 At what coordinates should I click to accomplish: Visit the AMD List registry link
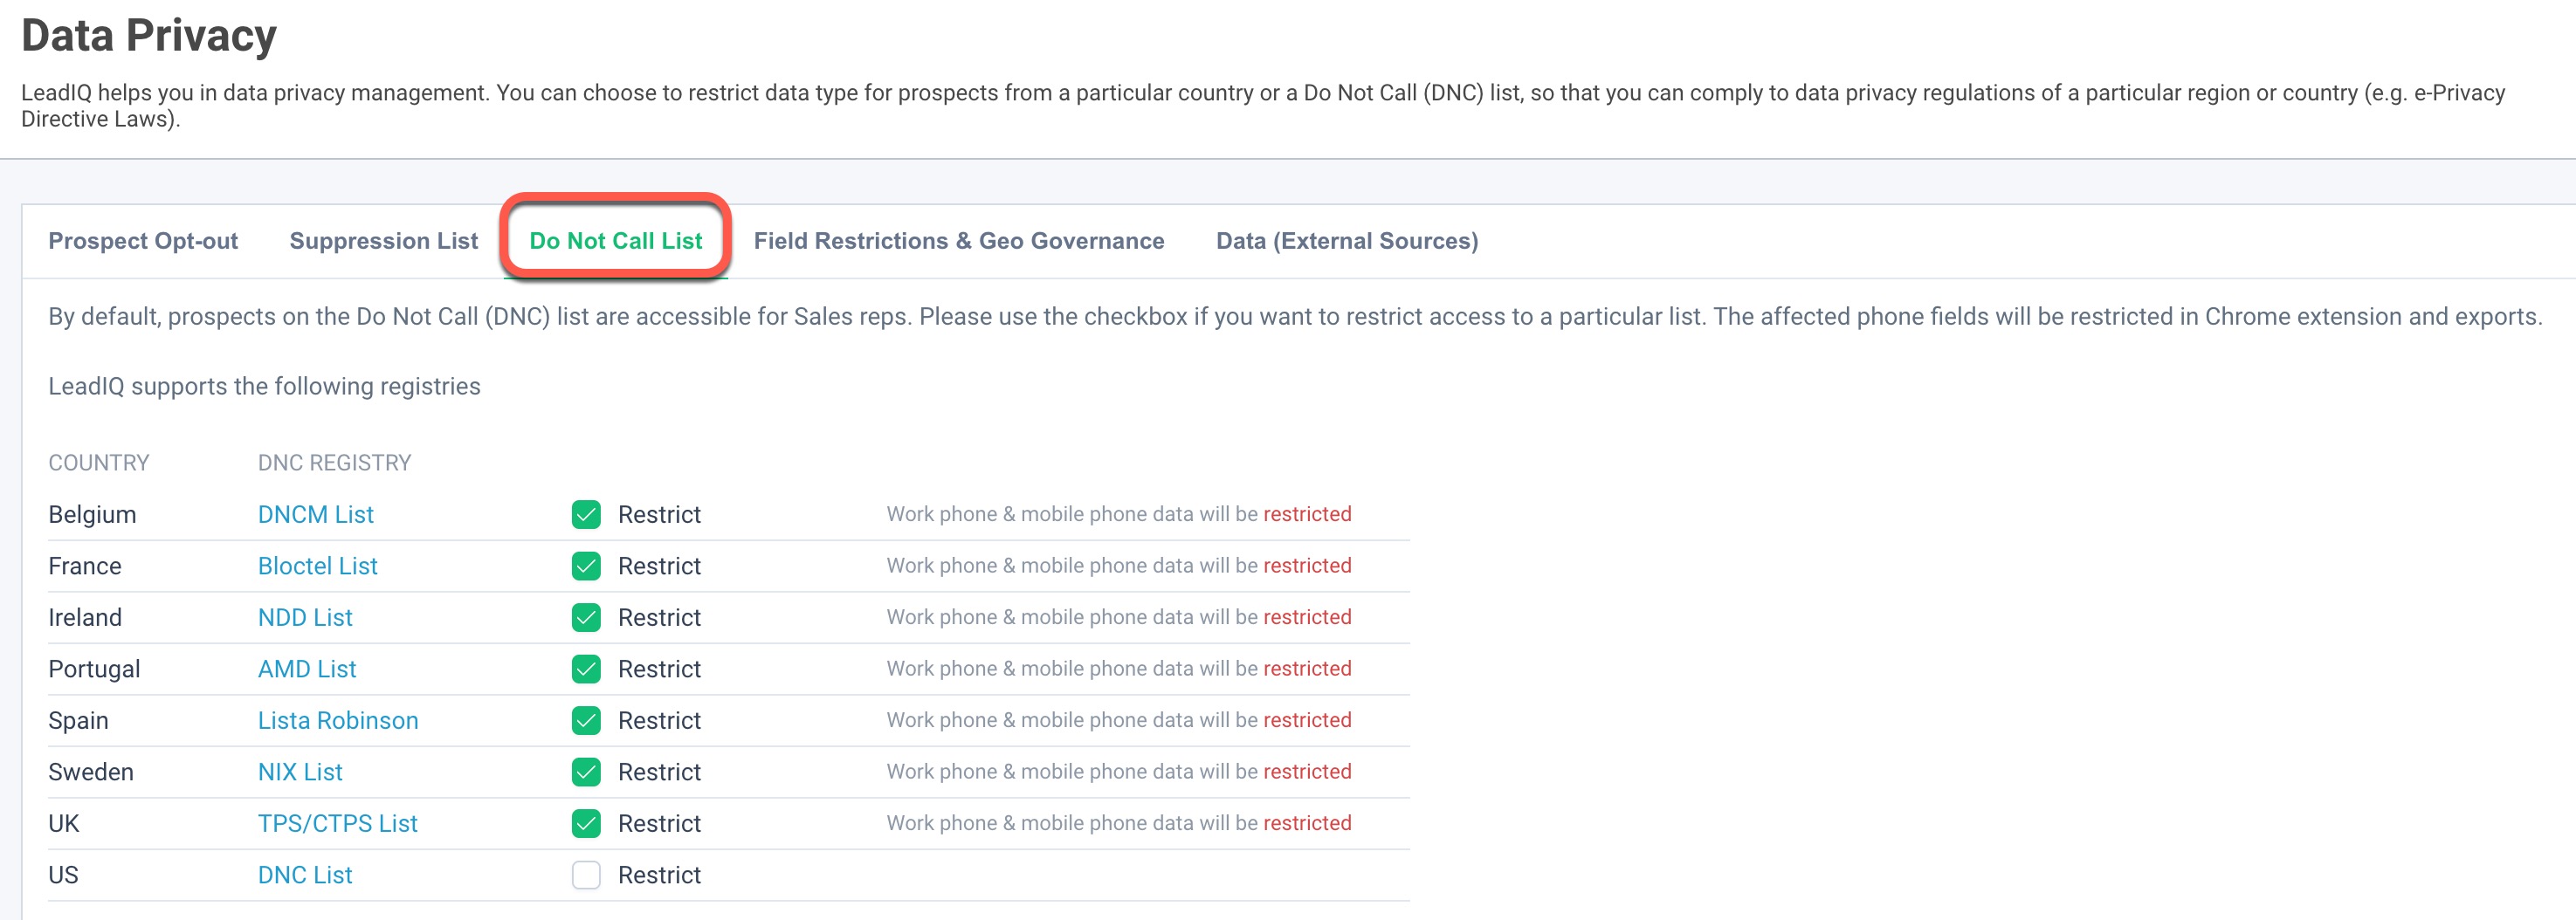tap(307, 669)
